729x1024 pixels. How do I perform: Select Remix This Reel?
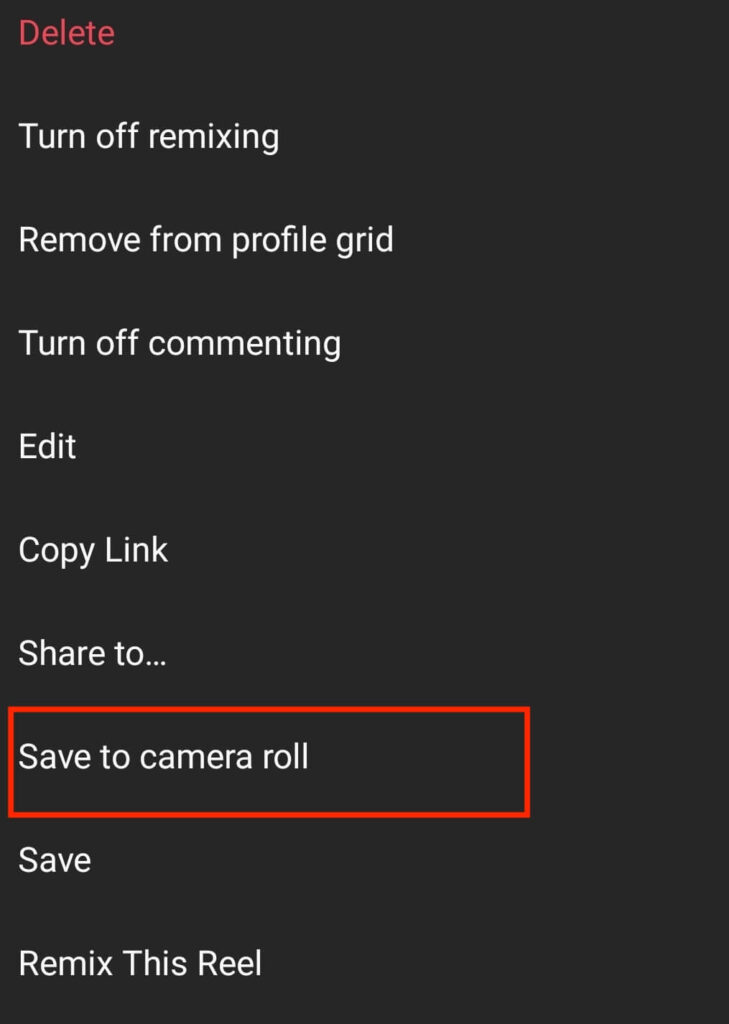tap(140, 963)
